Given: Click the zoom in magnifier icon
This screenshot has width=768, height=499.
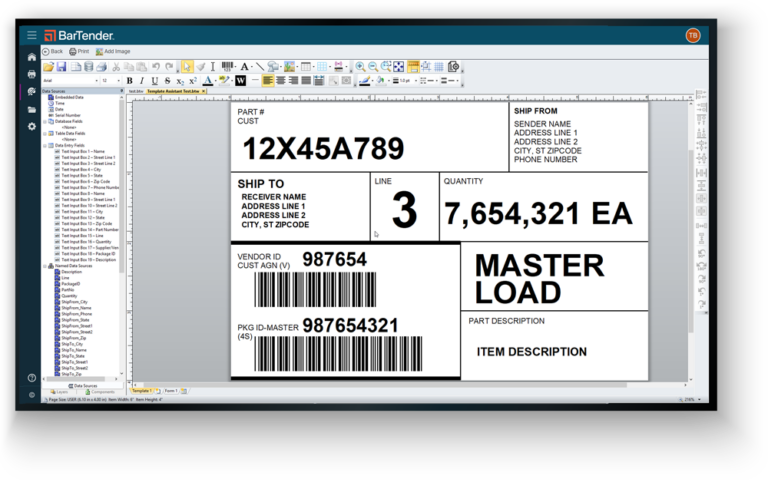Looking at the screenshot, I should coord(360,66).
